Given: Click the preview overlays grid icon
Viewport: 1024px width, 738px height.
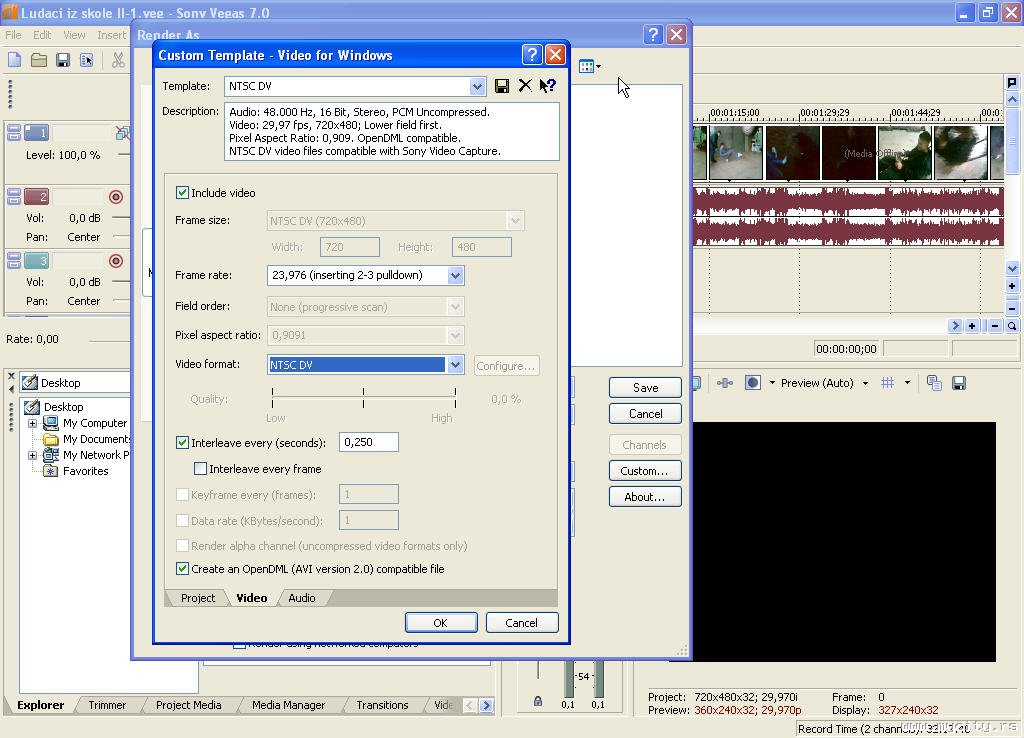Looking at the screenshot, I should (887, 383).
